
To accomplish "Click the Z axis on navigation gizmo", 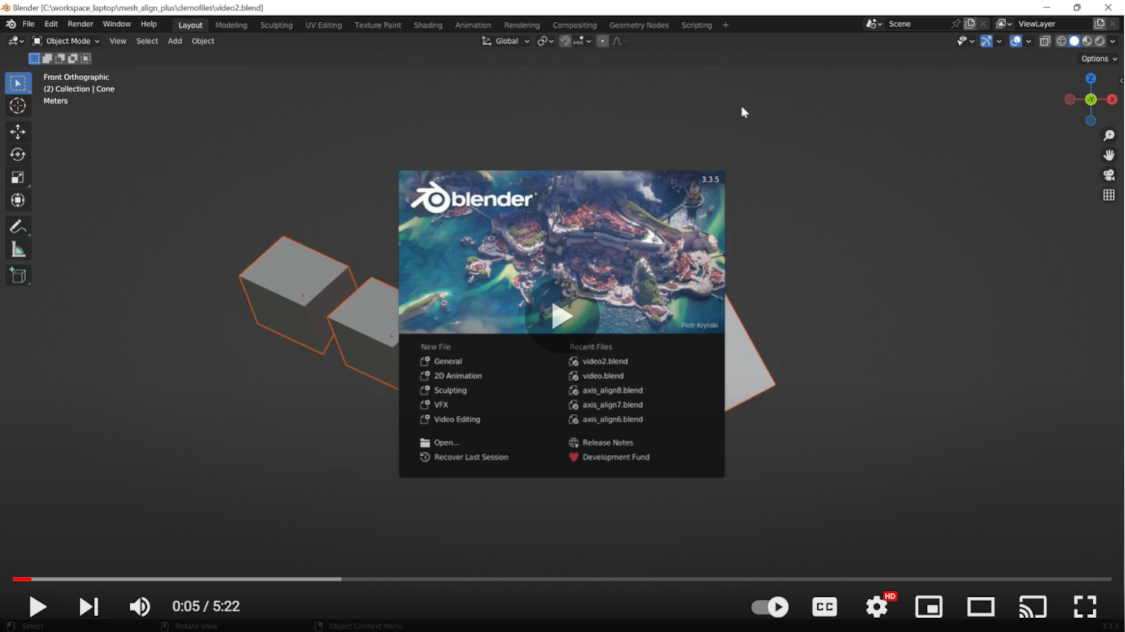I will pos(1091,79).
